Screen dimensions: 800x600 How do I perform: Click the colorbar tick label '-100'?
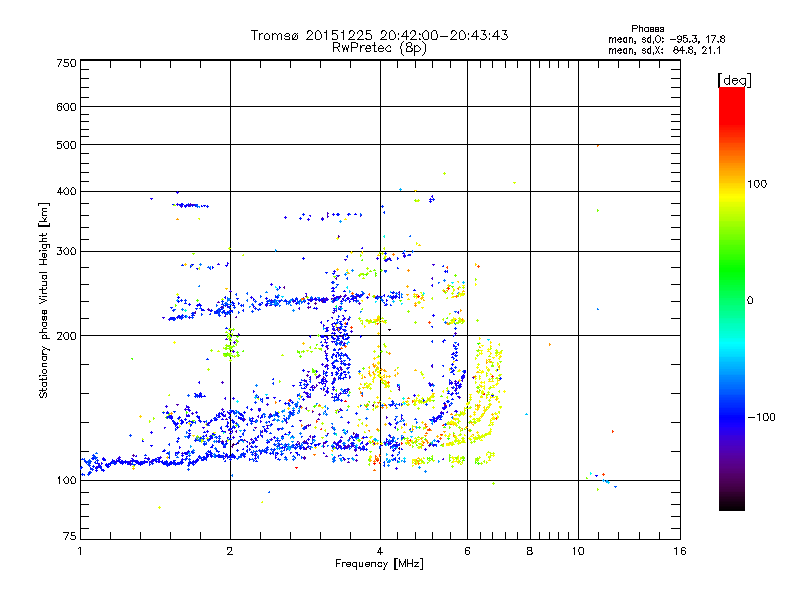pyautogui.click(x=761, y=417)
